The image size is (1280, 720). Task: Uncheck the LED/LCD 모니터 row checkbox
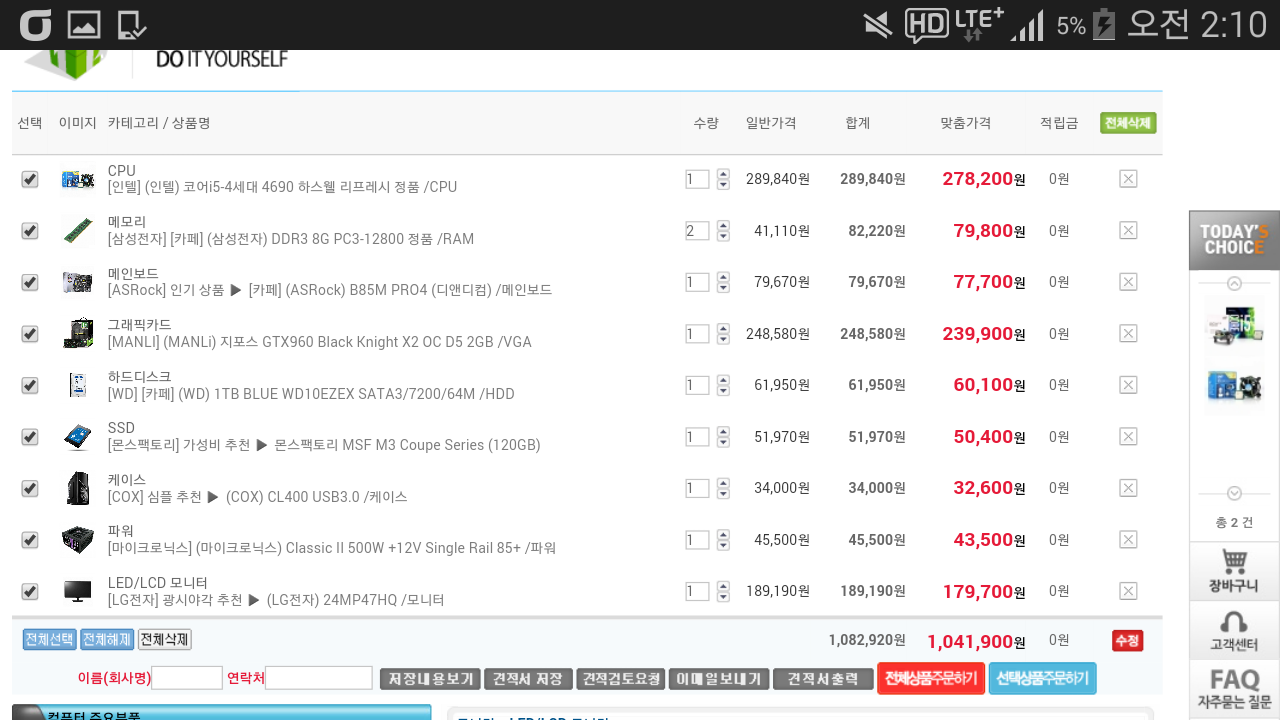pyautogui.click(x=30, y=591)
